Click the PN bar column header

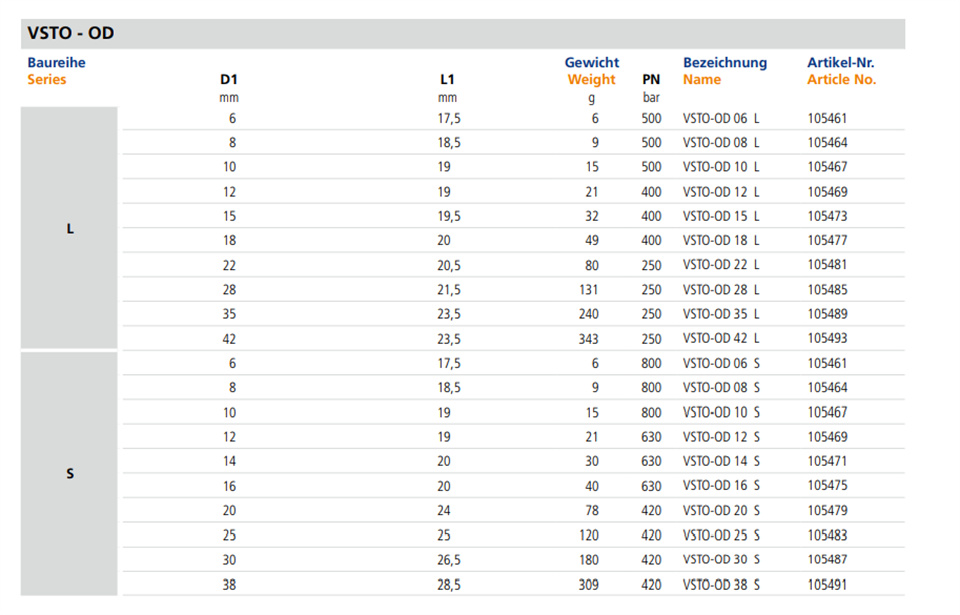651,88
